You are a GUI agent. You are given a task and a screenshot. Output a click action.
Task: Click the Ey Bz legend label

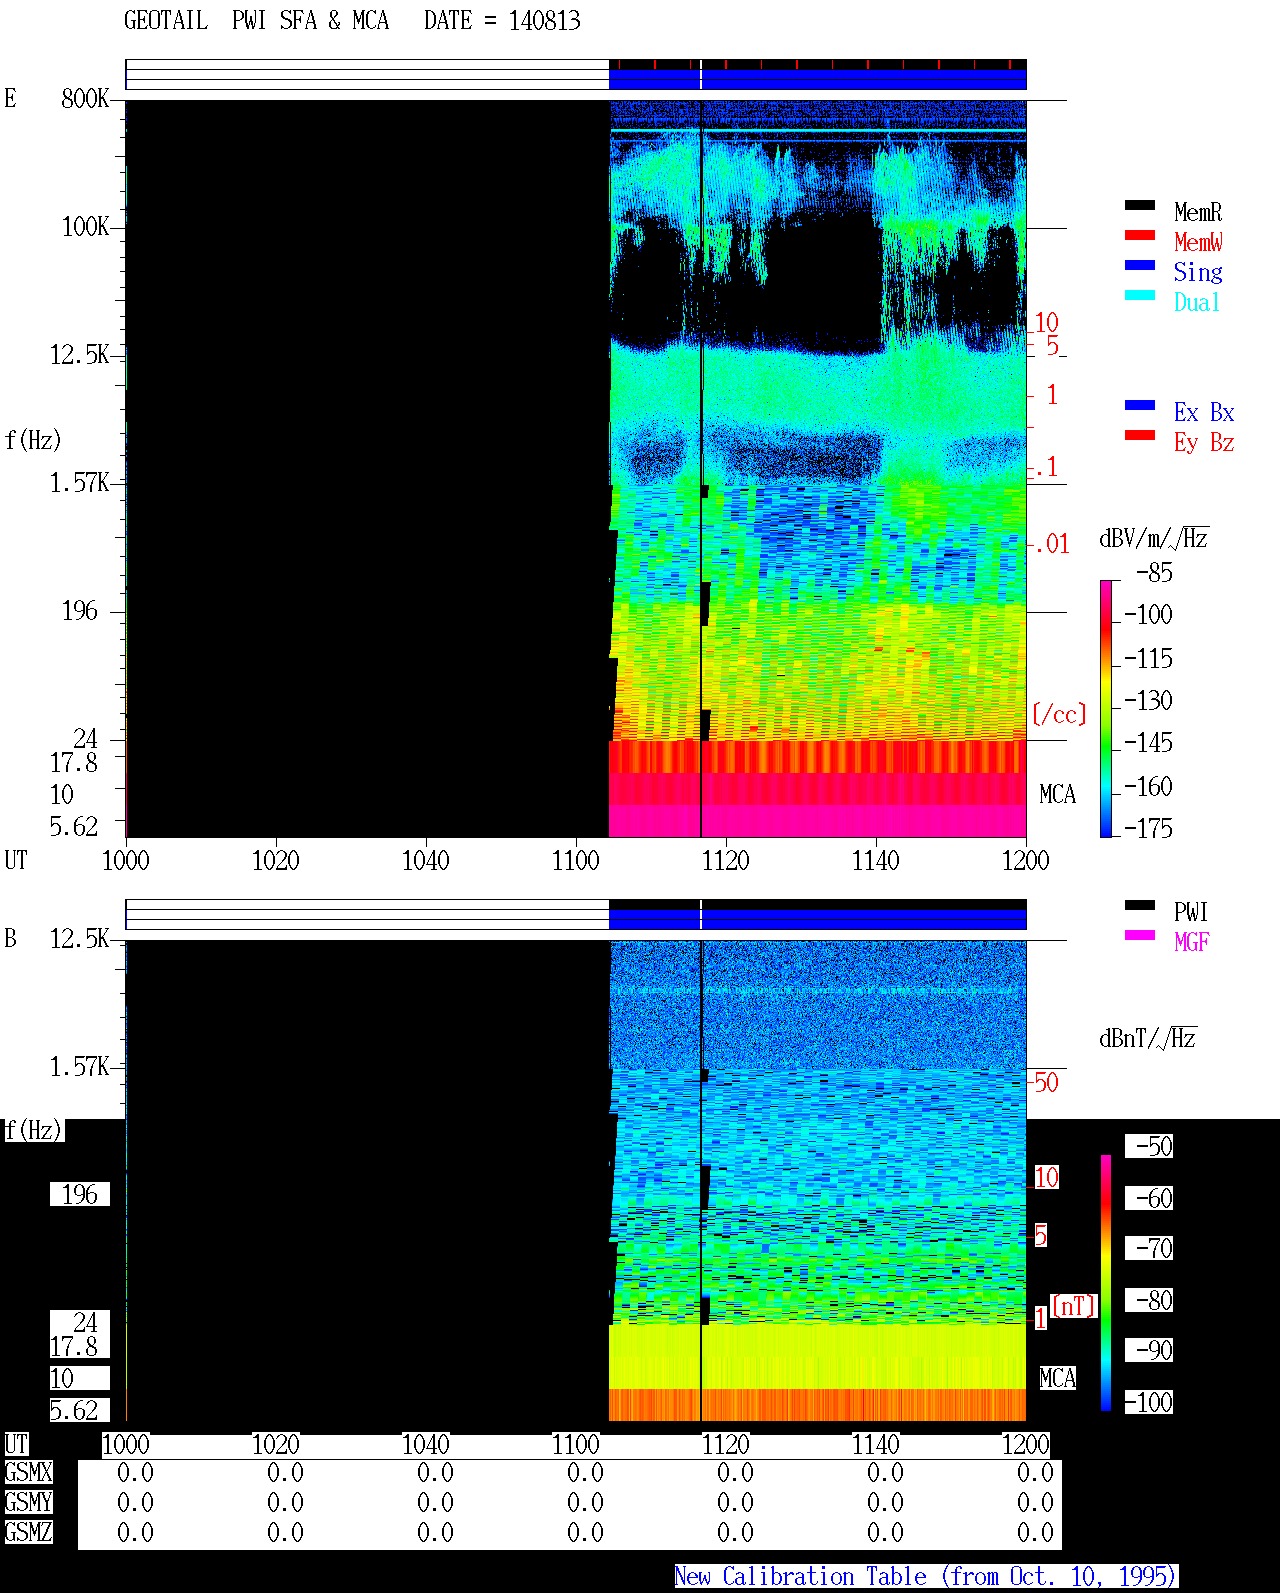coord(1204,442)
